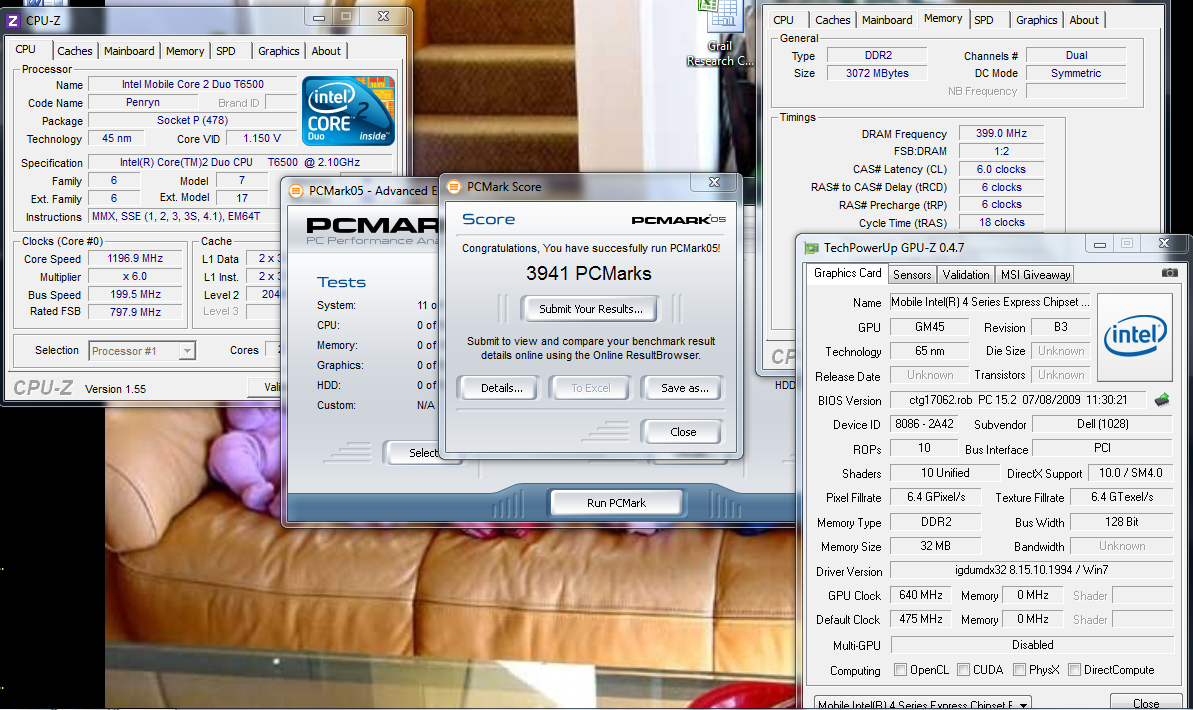Screen dimensions: 1193x710
Task: Click the Intel logo in GPU-Z
Action: [1135, 337]
